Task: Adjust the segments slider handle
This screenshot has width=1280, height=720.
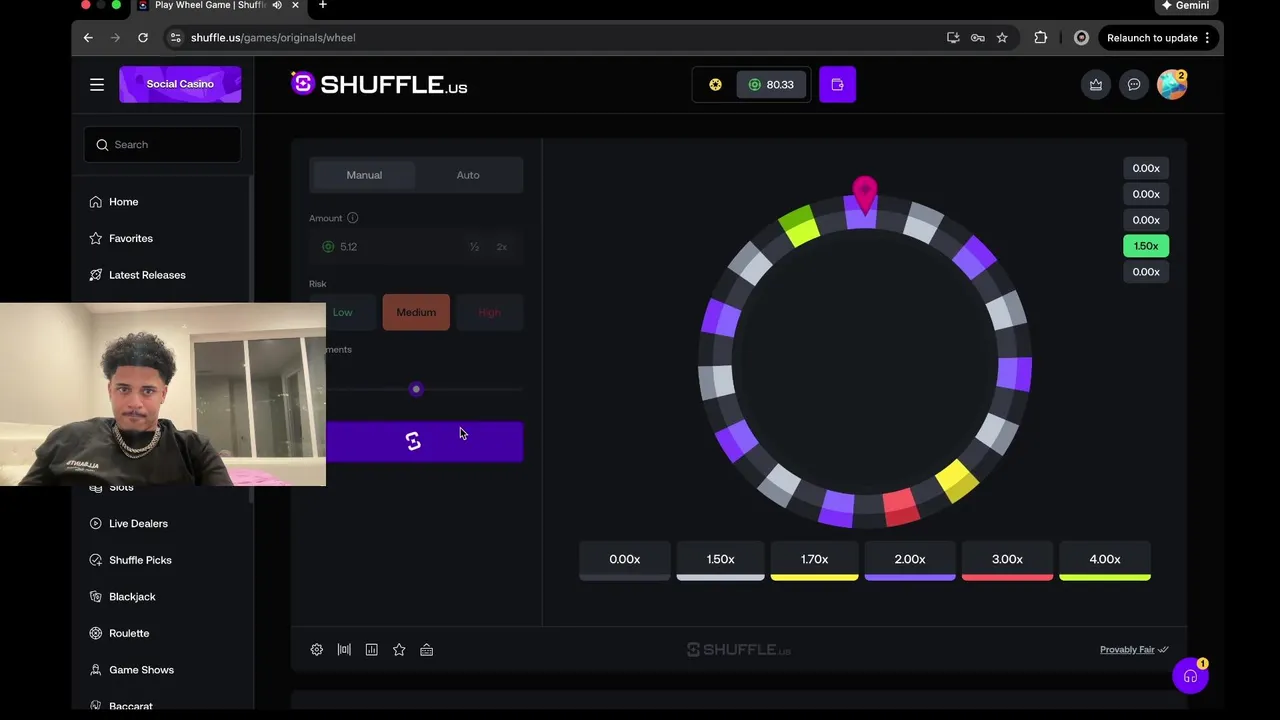Action: 416,389
